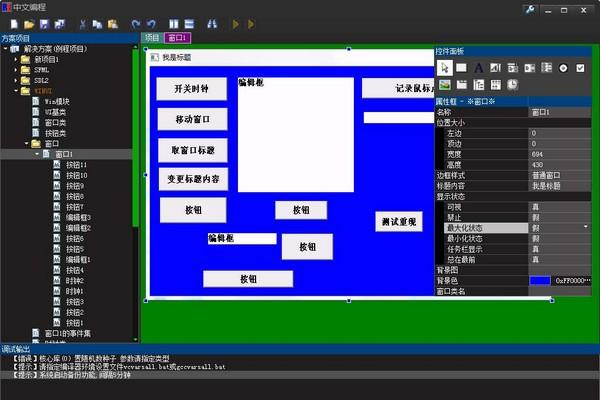Select 按钮类 in the project tree

coord(55,133)
